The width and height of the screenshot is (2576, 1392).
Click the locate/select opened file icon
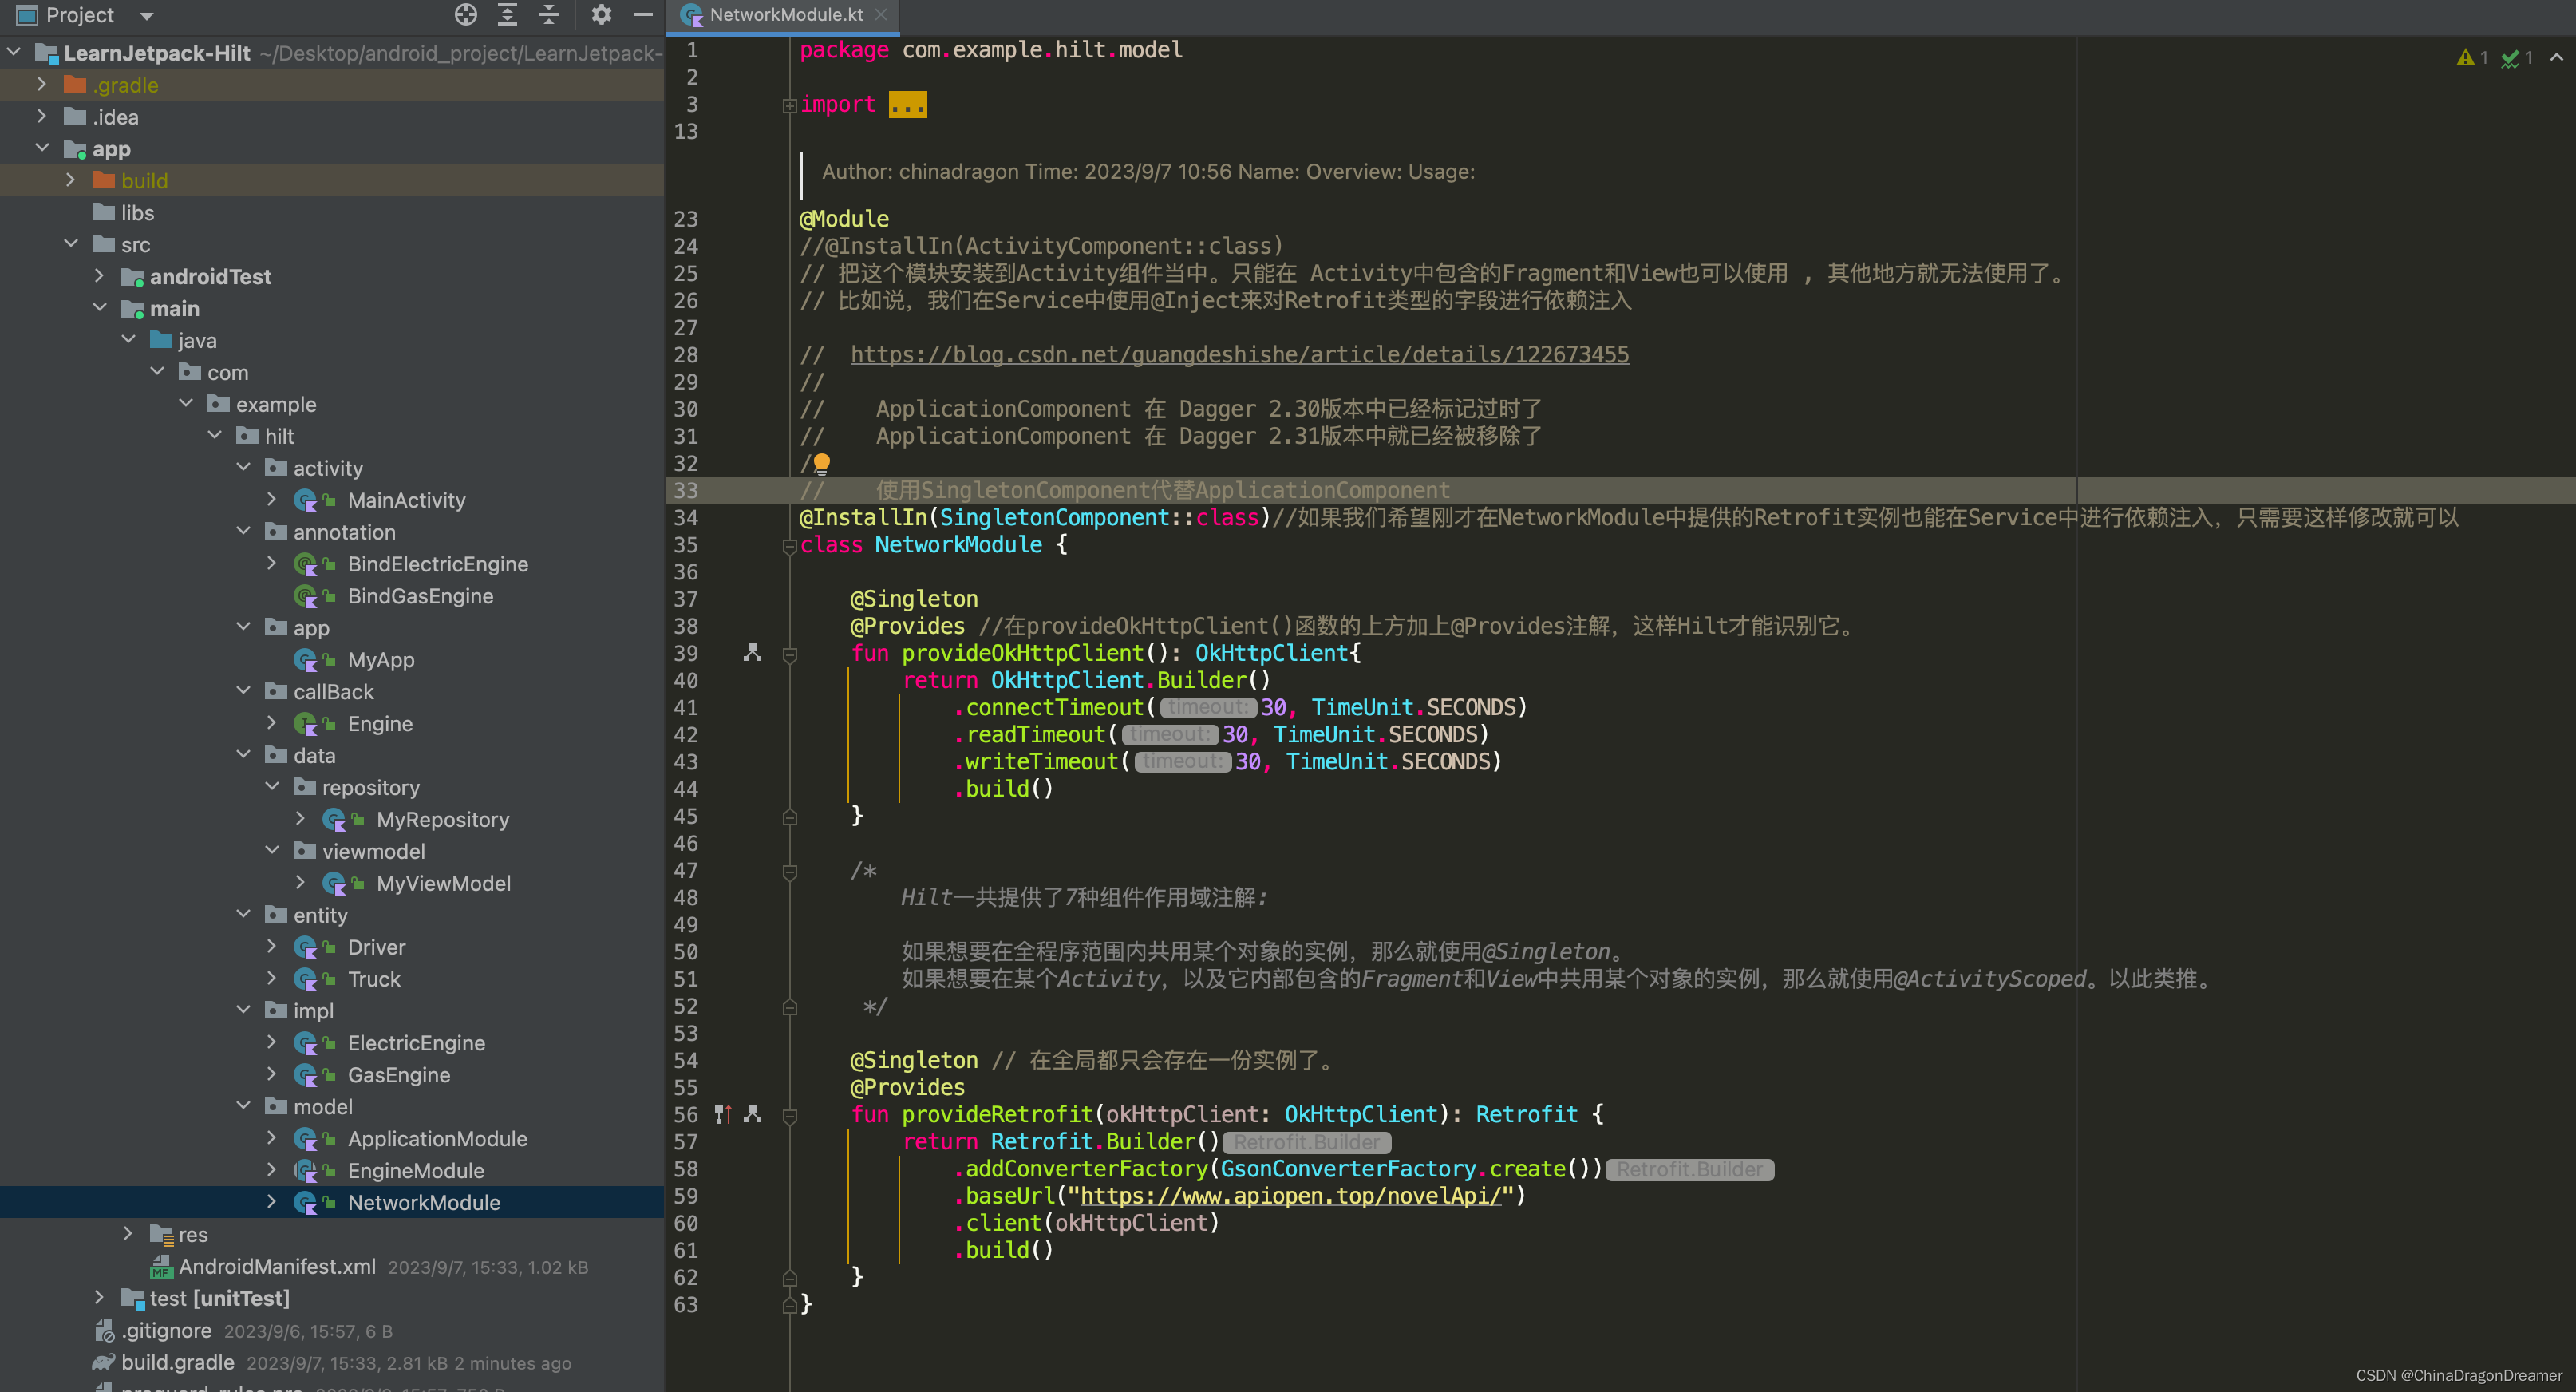point(466,15)
